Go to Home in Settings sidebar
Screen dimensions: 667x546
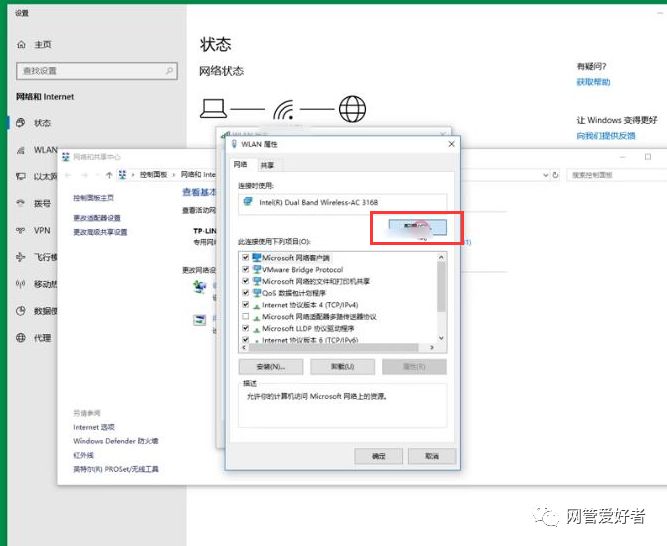[x=43, y=44]
